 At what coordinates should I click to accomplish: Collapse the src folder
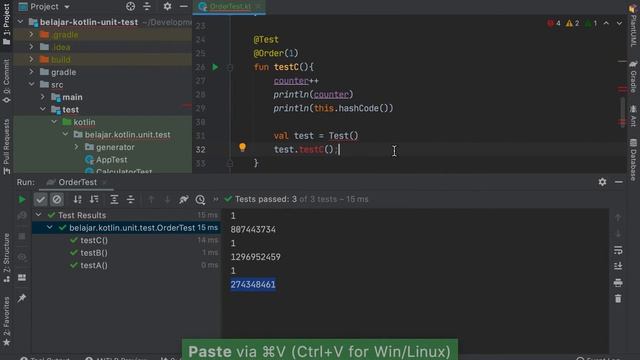click(31, 84)
